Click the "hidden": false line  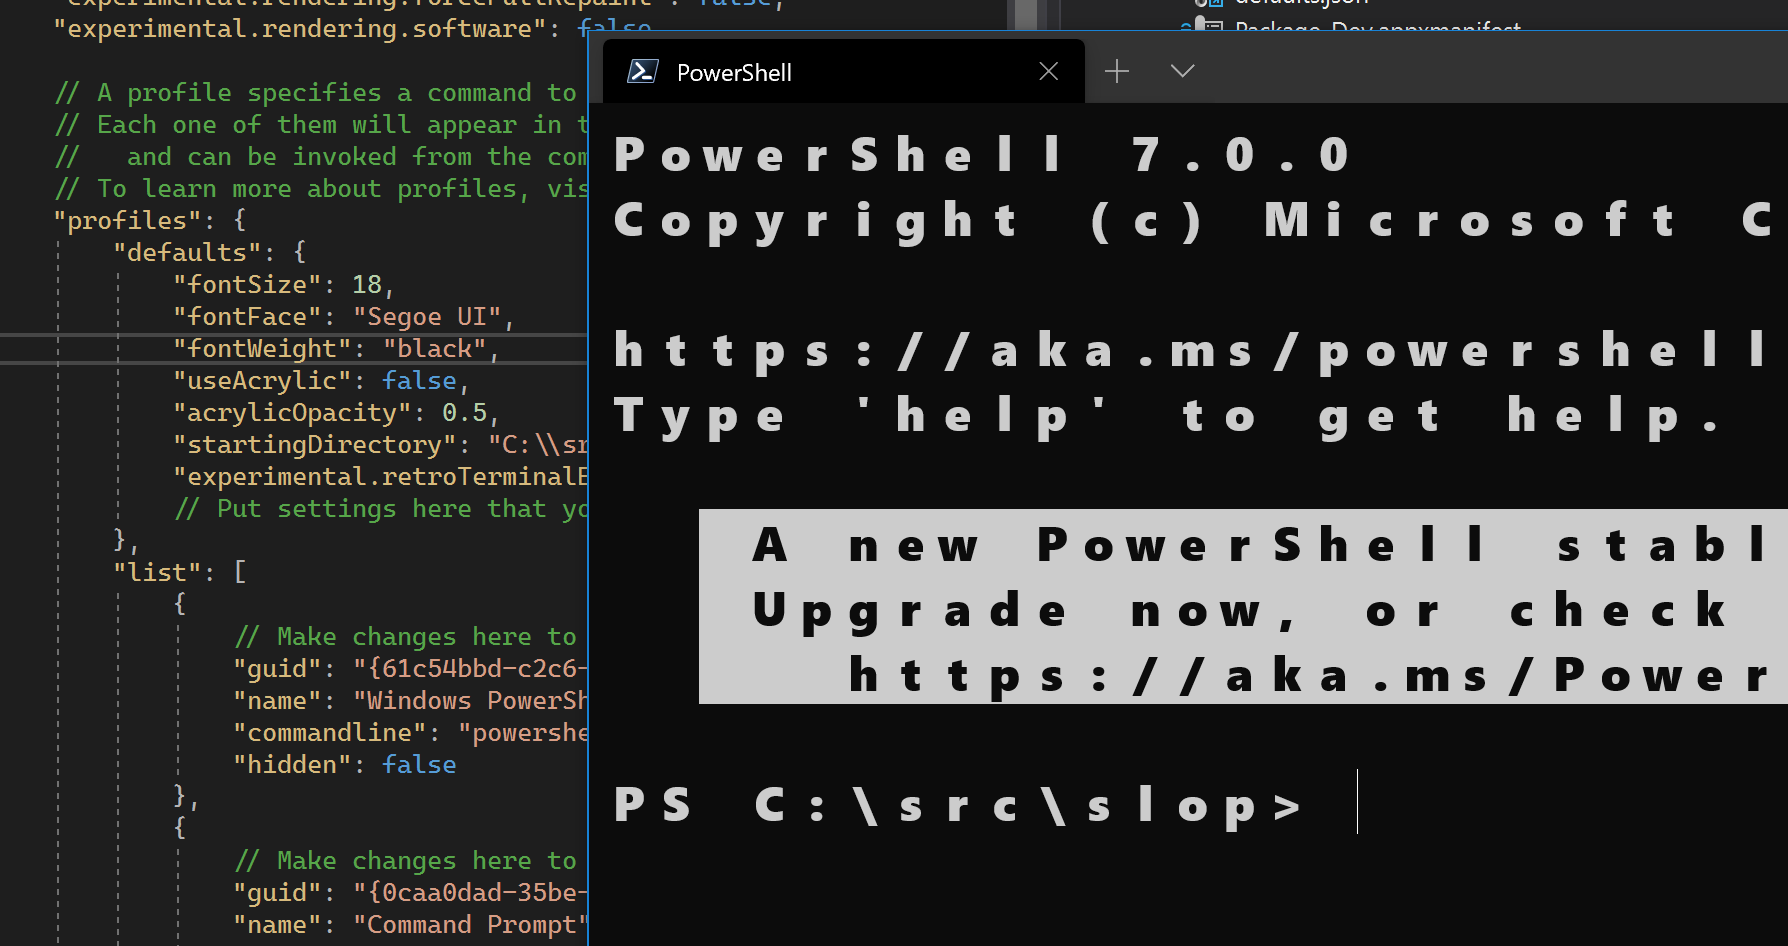[344, 764]
